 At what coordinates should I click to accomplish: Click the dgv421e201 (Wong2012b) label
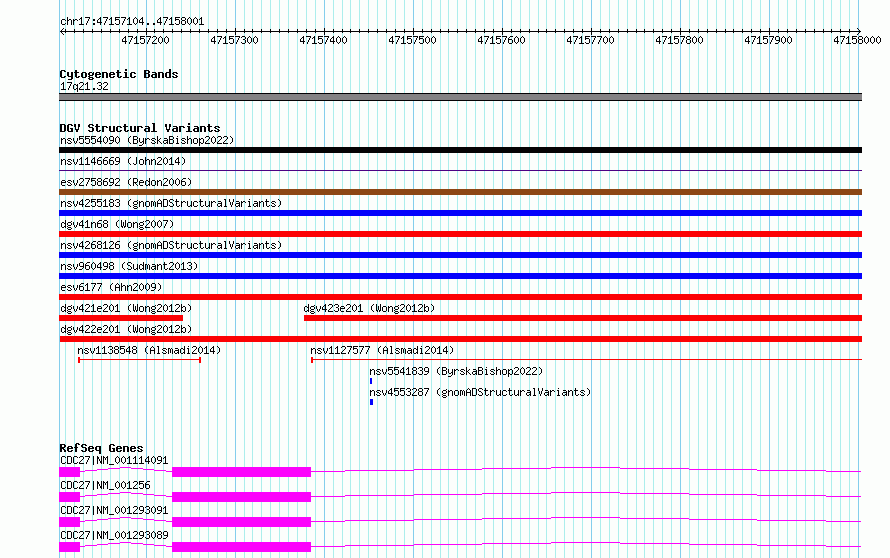126,308
